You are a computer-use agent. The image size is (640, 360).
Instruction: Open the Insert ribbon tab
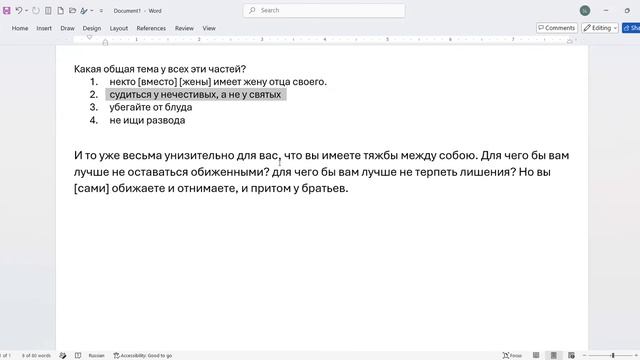(x=44, y=28)
